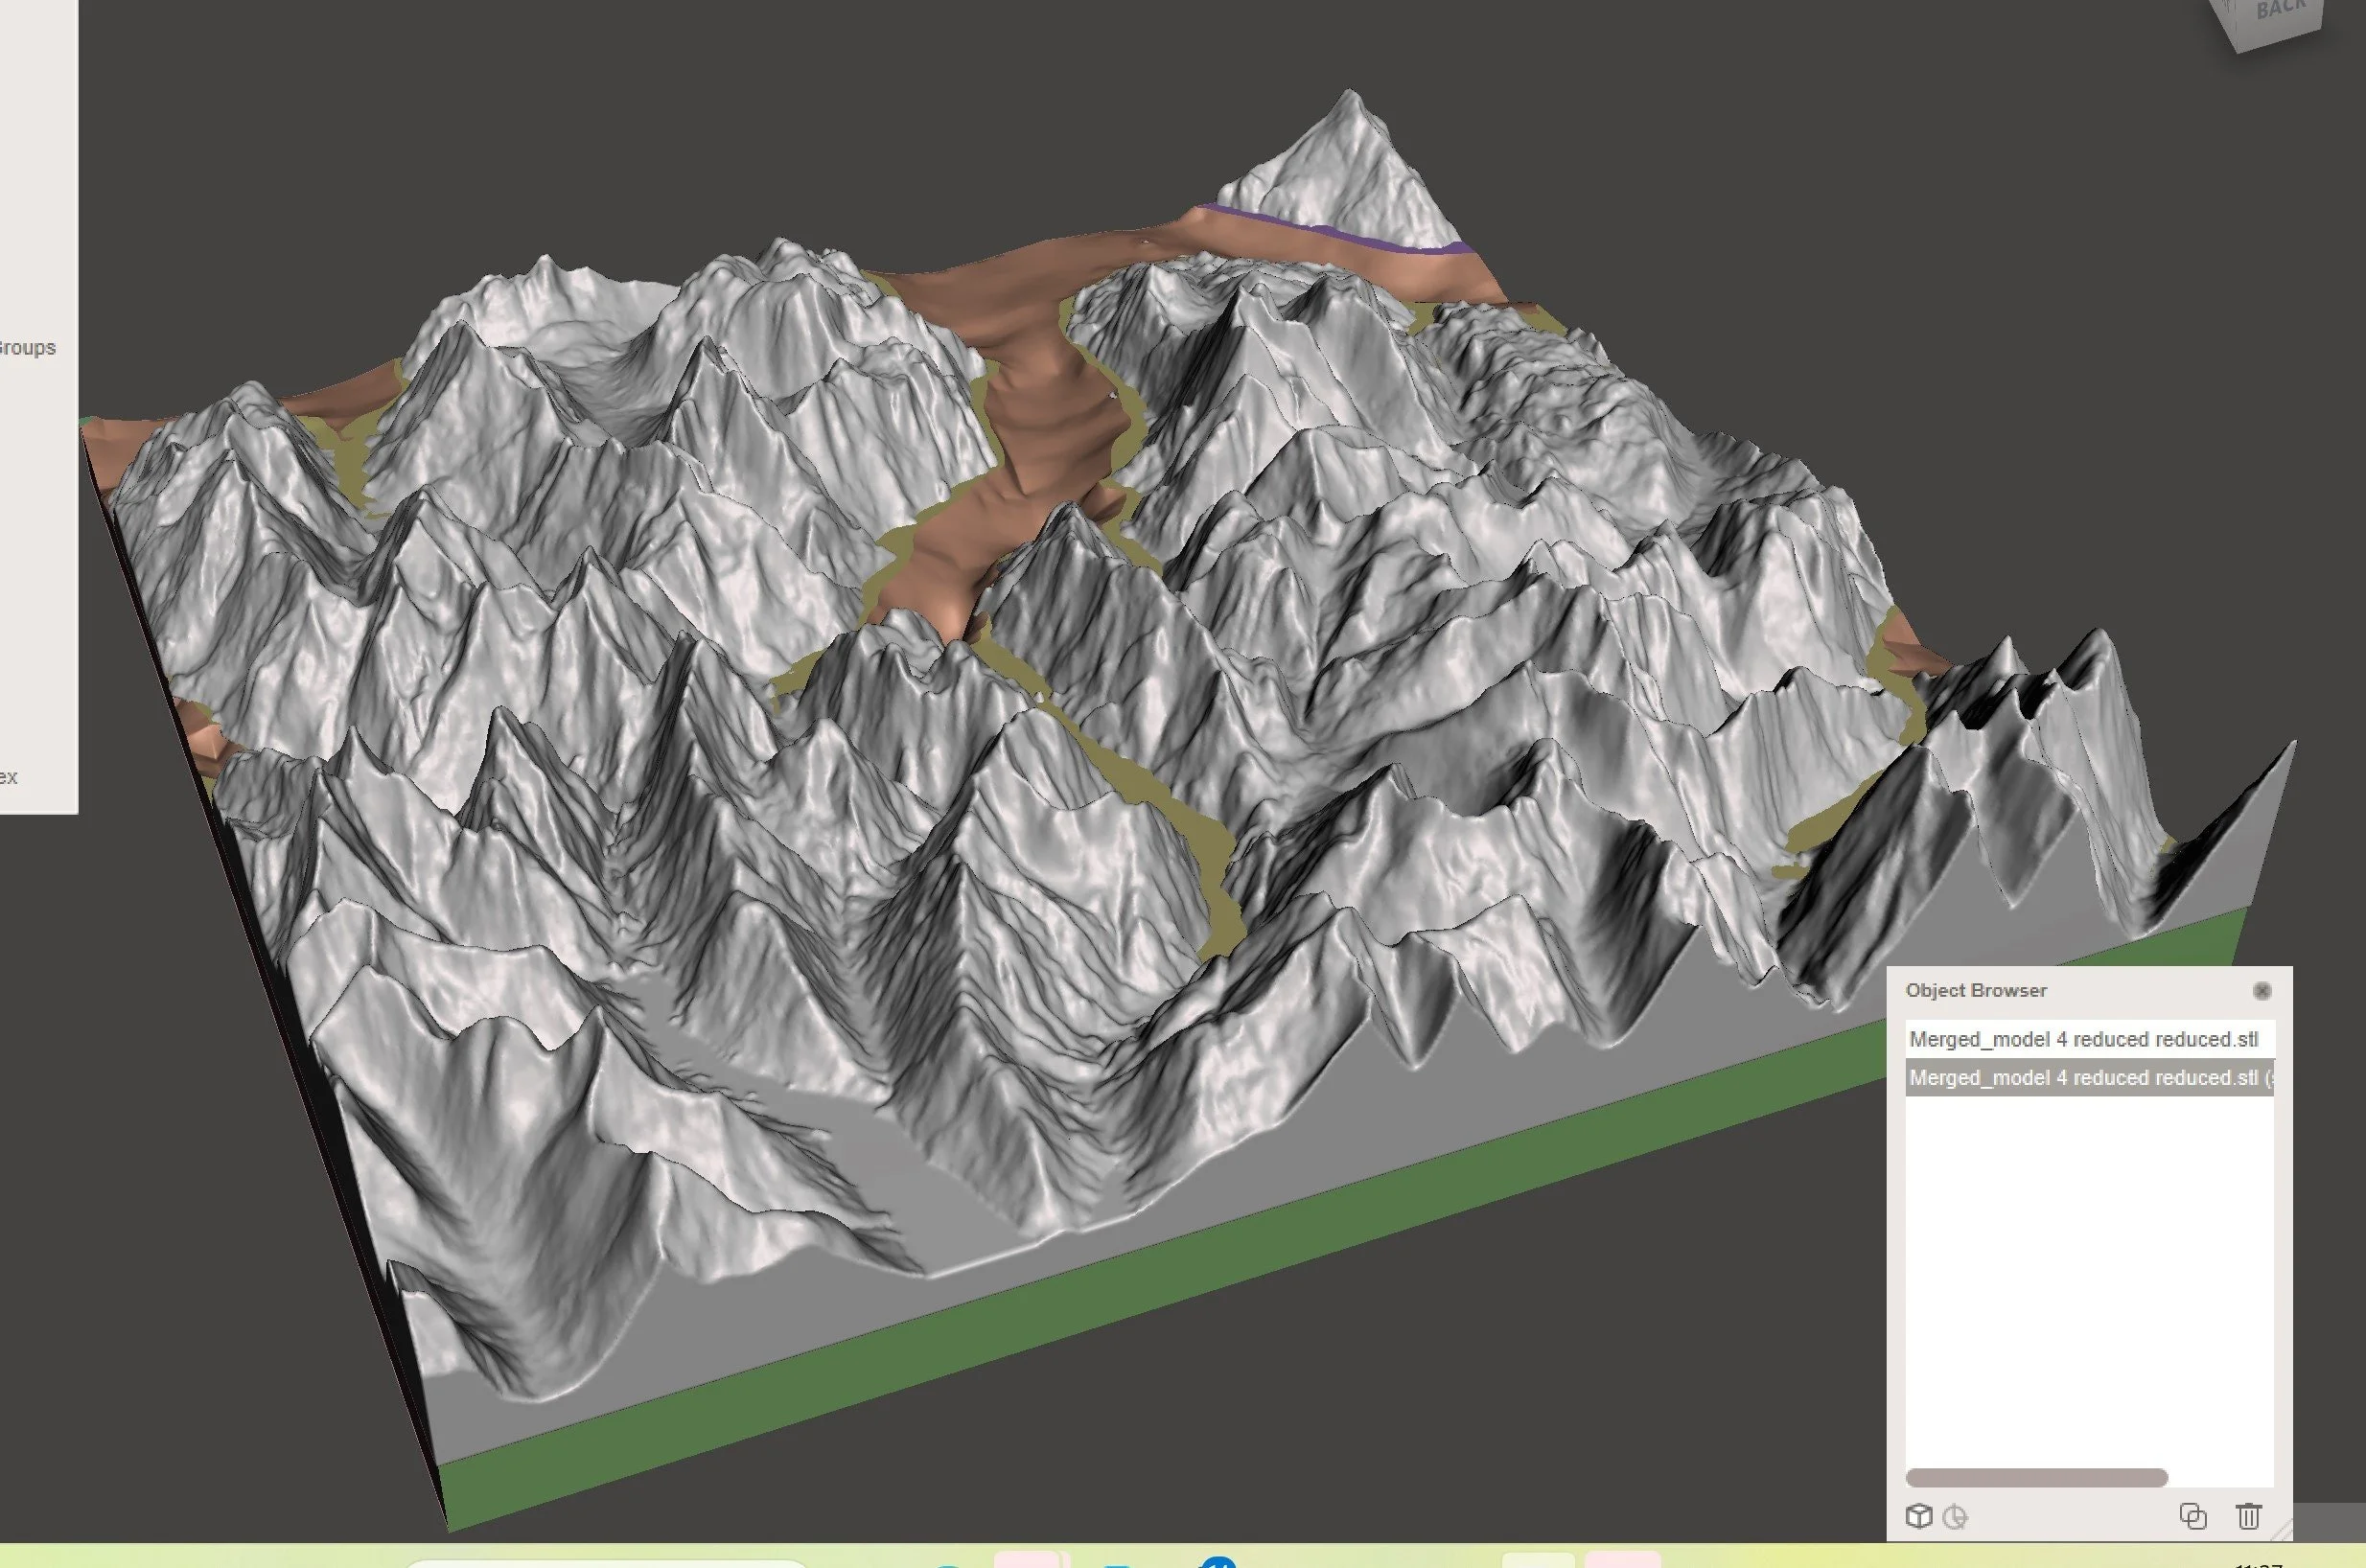The width and height of the screenshot is (2366, 1568).
Task: Click the cube icon in Object Browser
Action: (x=1918, y=1516)
